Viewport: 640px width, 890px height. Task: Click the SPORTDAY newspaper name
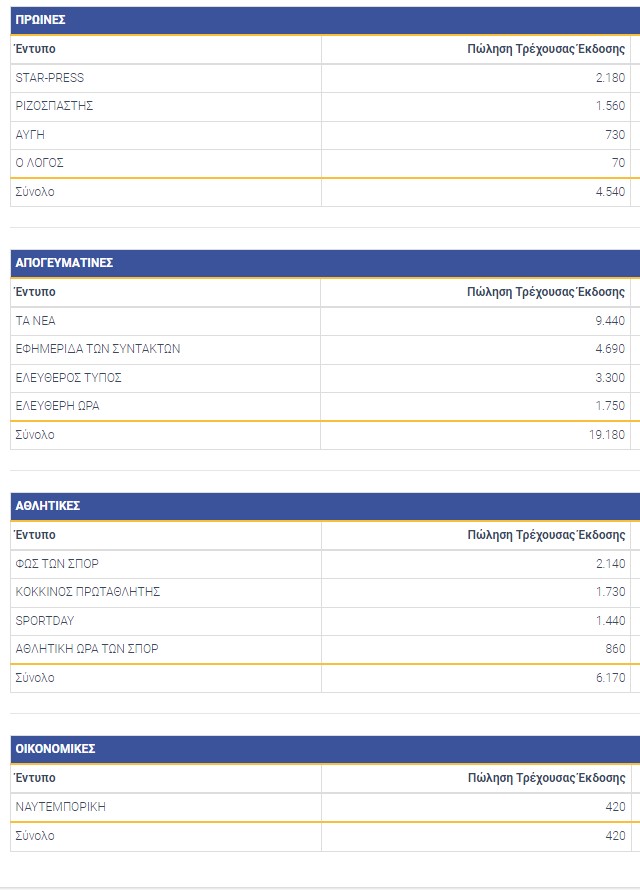click(45, 621)
